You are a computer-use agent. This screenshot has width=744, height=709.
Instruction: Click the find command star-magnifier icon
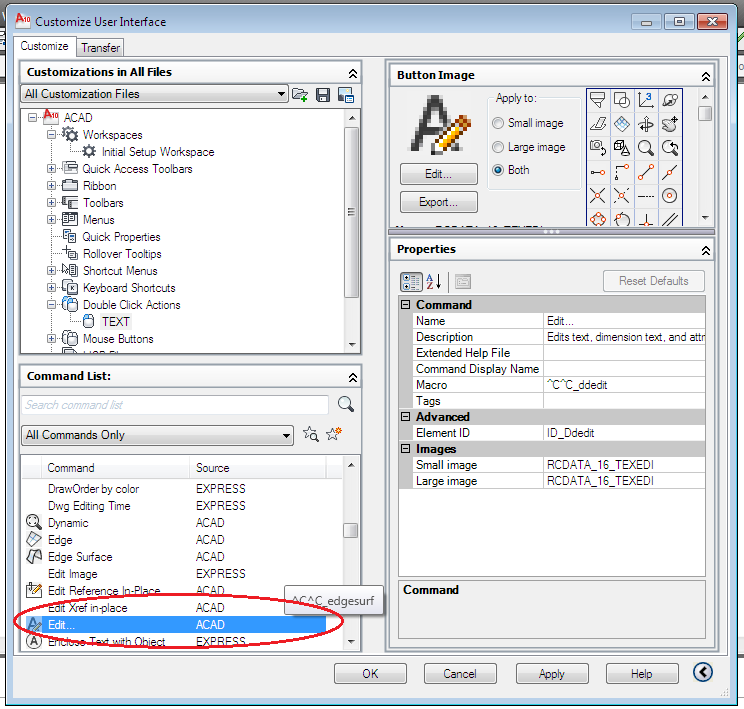click(311, 433)
